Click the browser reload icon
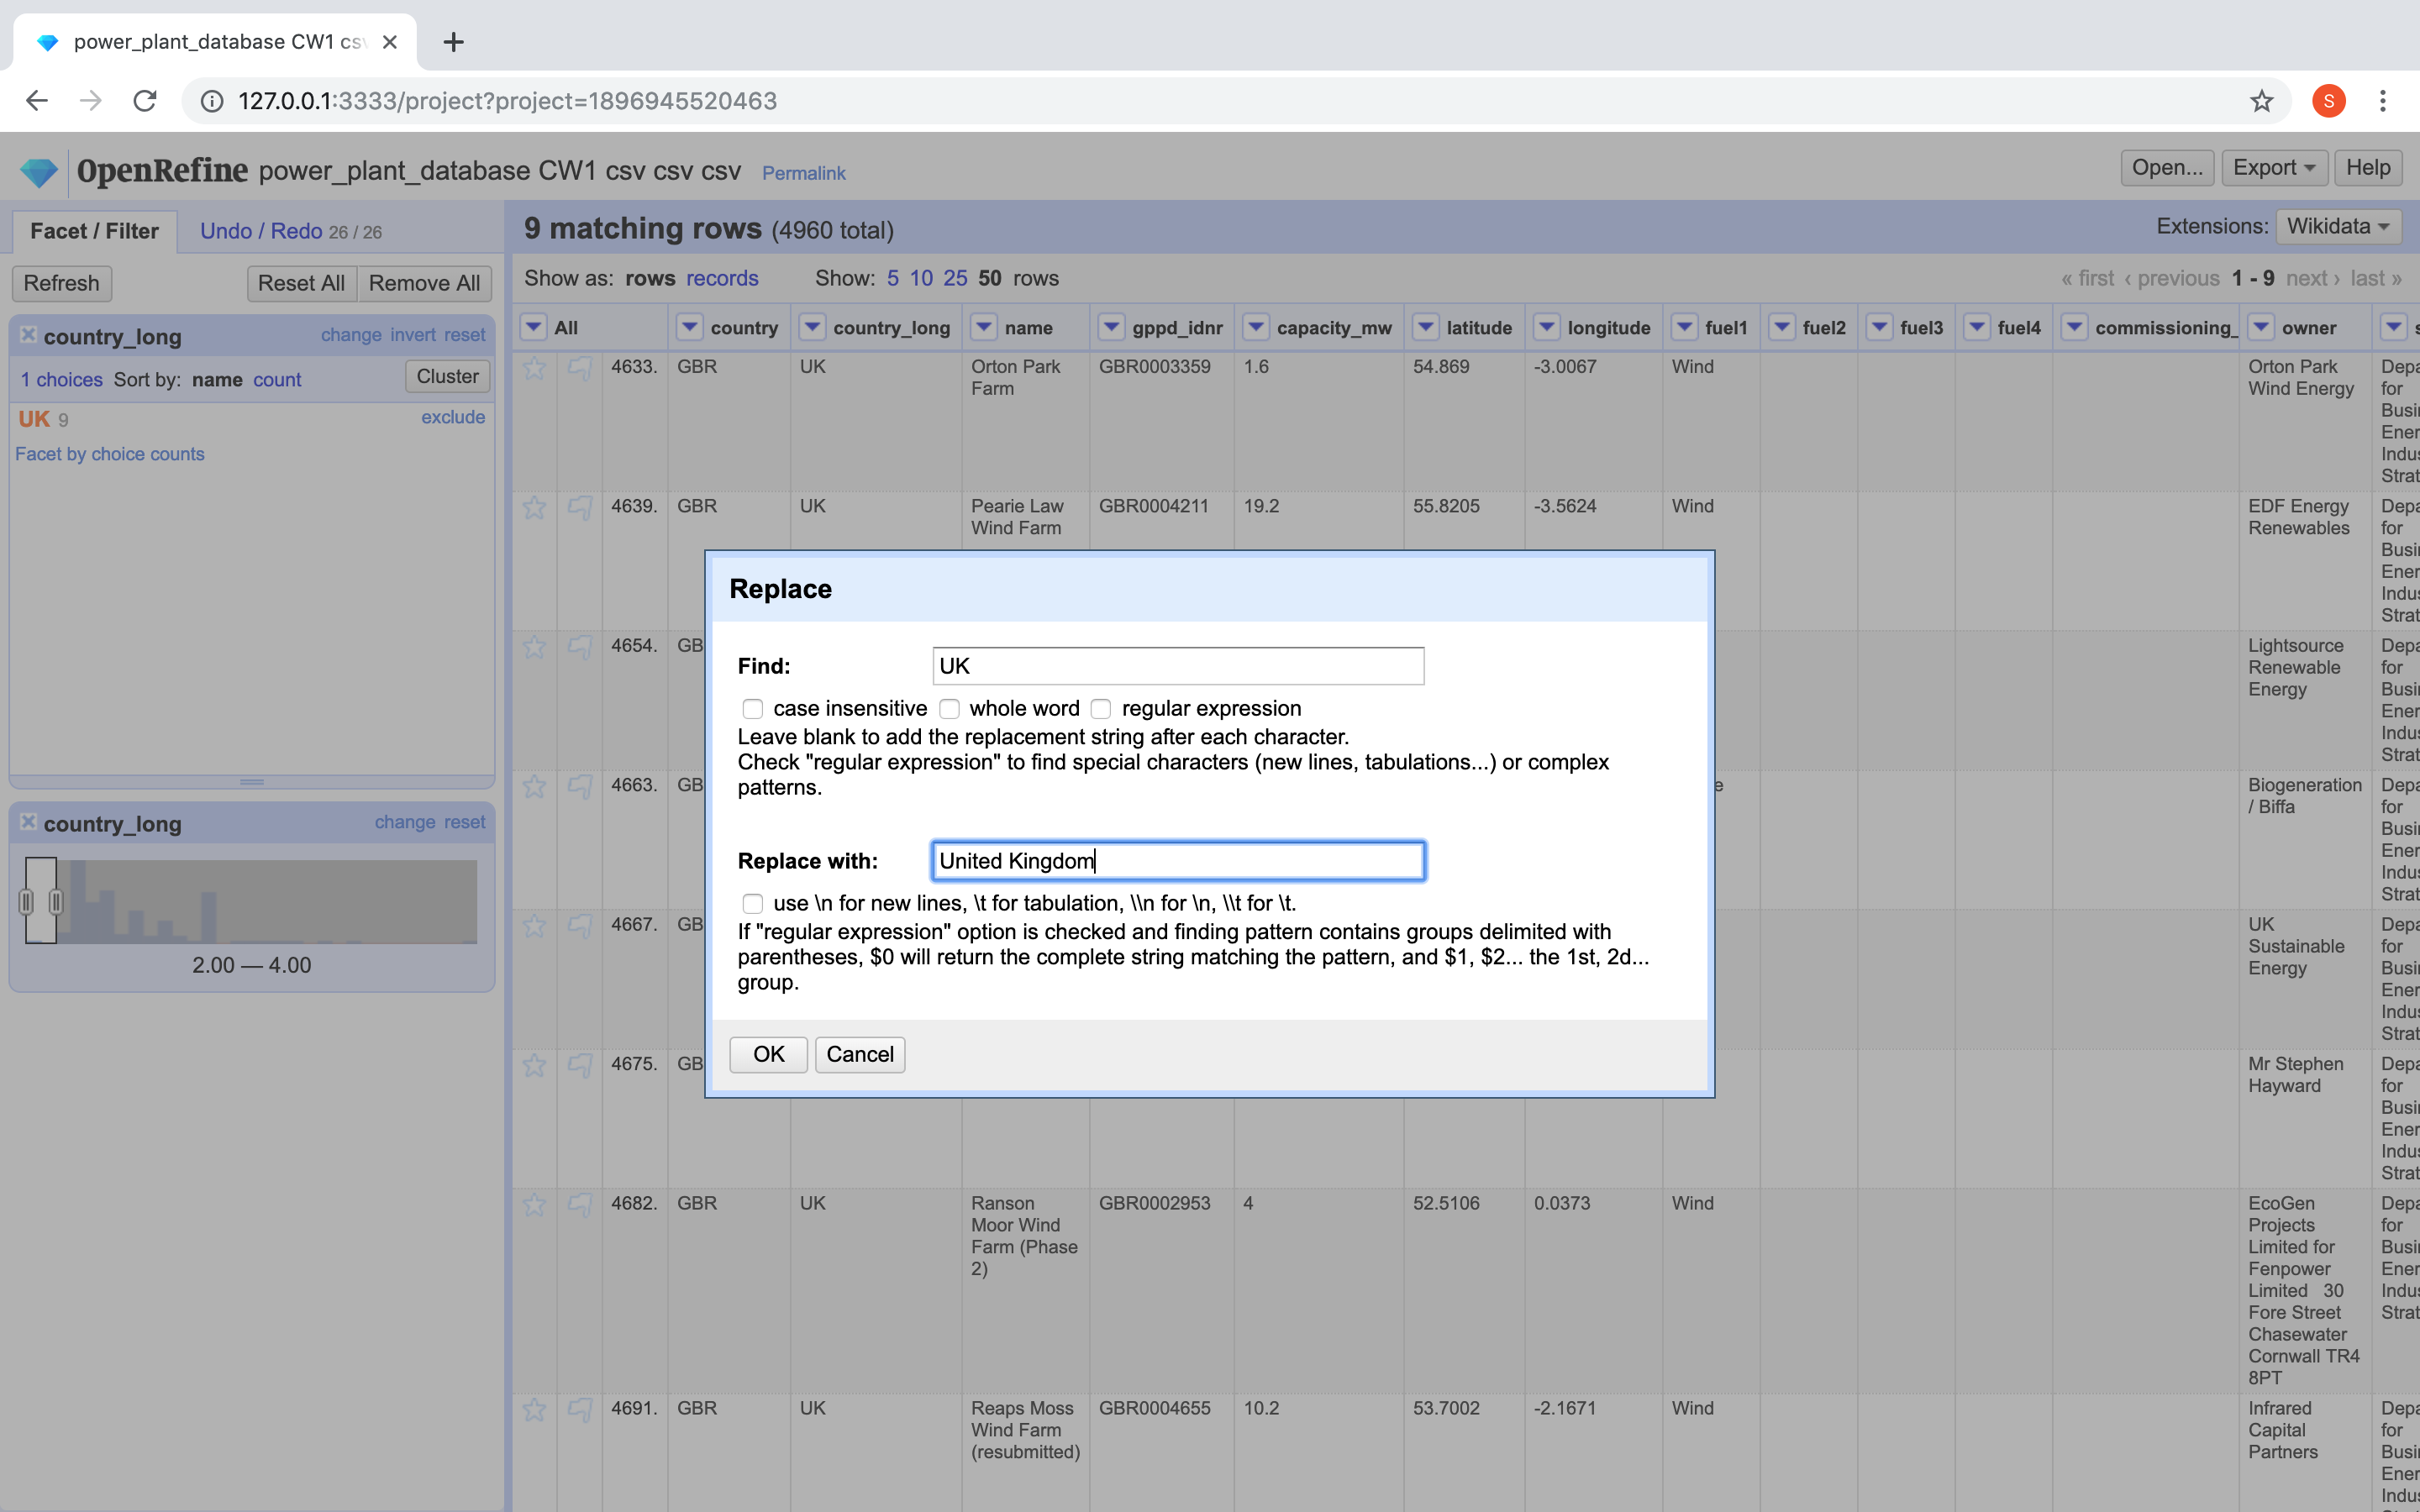 tap(145, 101)
